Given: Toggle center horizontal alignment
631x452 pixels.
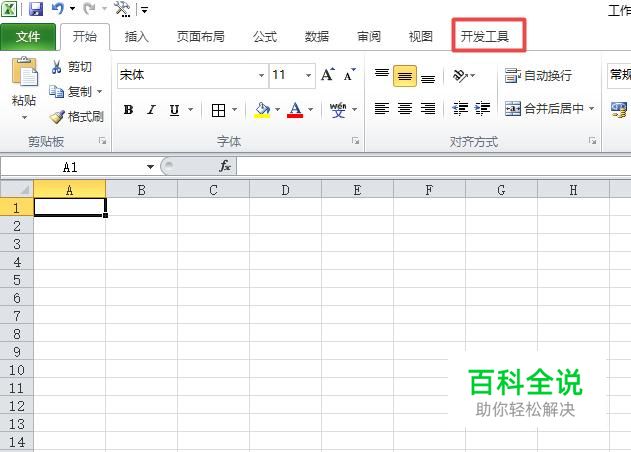Looking at the screenshot, I should (x=405, y=109).
